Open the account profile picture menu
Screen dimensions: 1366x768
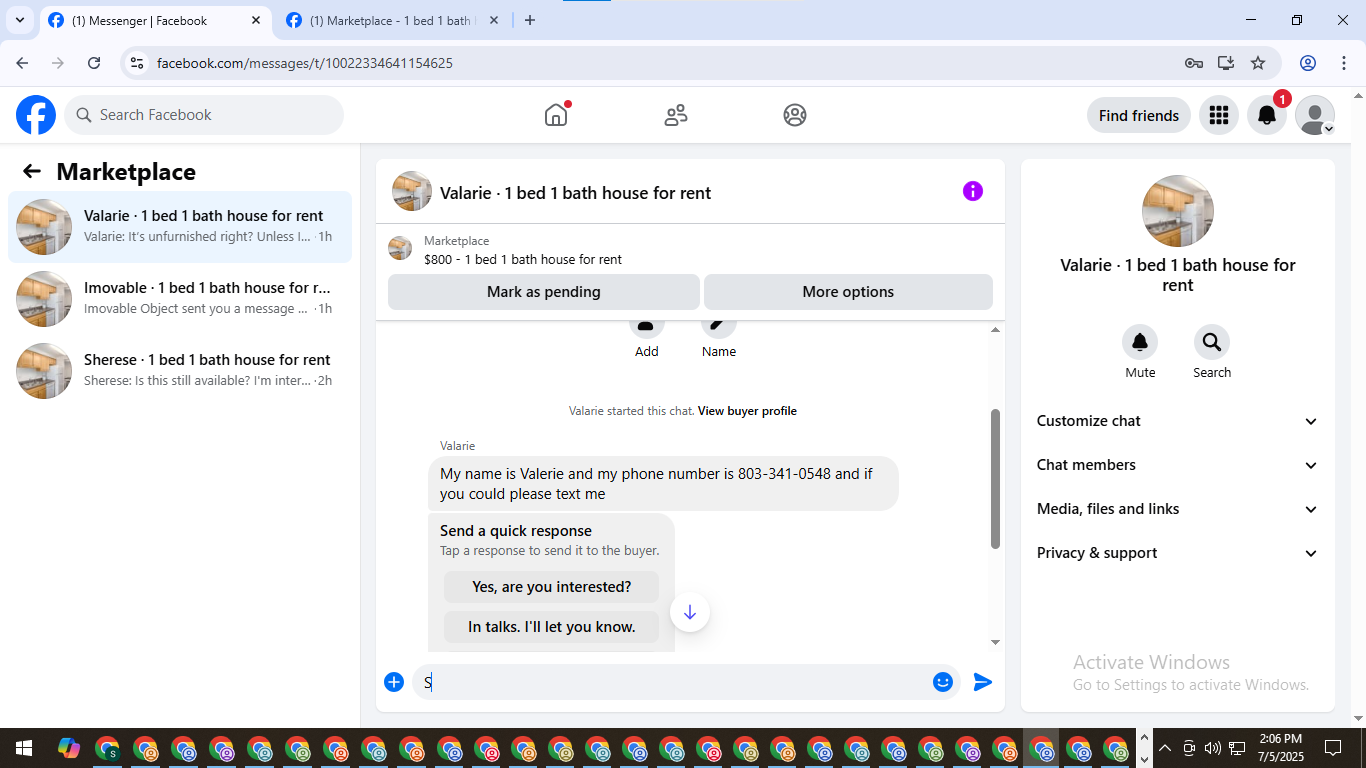tap(1315, 115)
